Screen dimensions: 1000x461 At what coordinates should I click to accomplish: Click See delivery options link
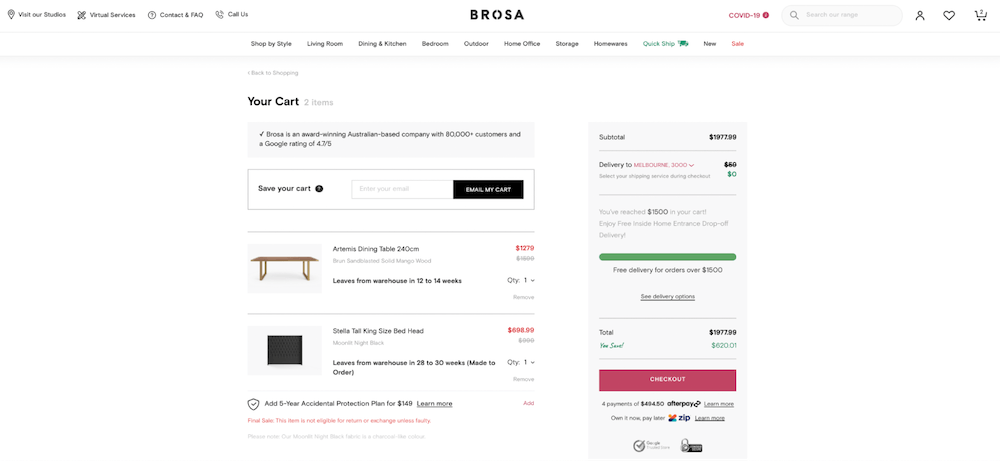tap(667, 296)
